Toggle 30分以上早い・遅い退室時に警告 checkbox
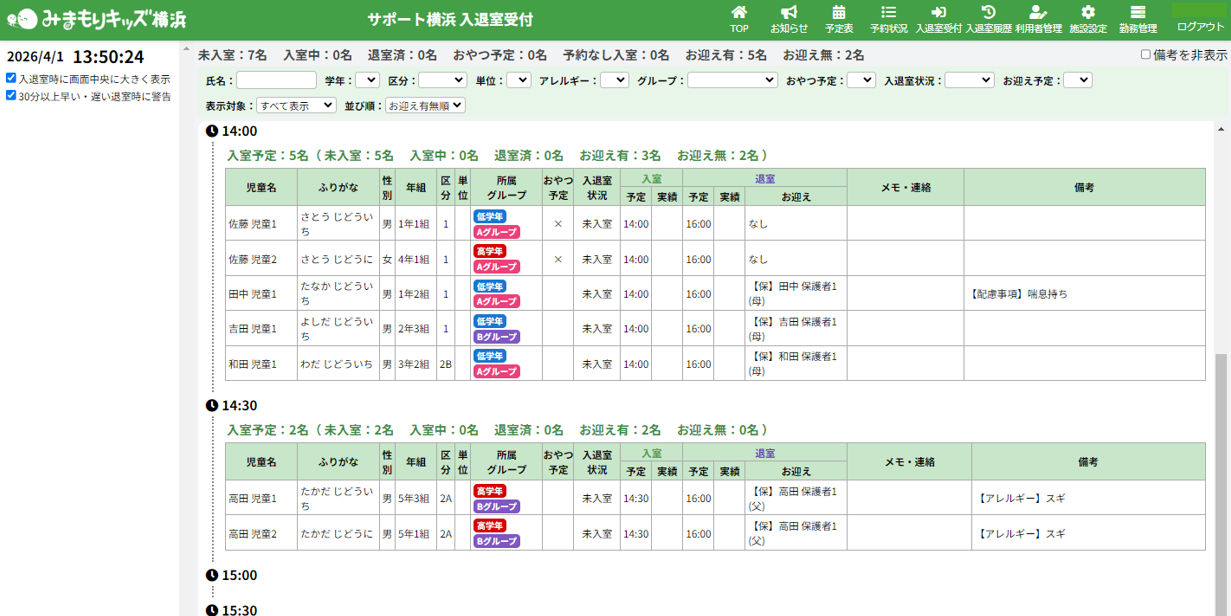This screenshot has width=1231, height=616. tap(11, 96)
